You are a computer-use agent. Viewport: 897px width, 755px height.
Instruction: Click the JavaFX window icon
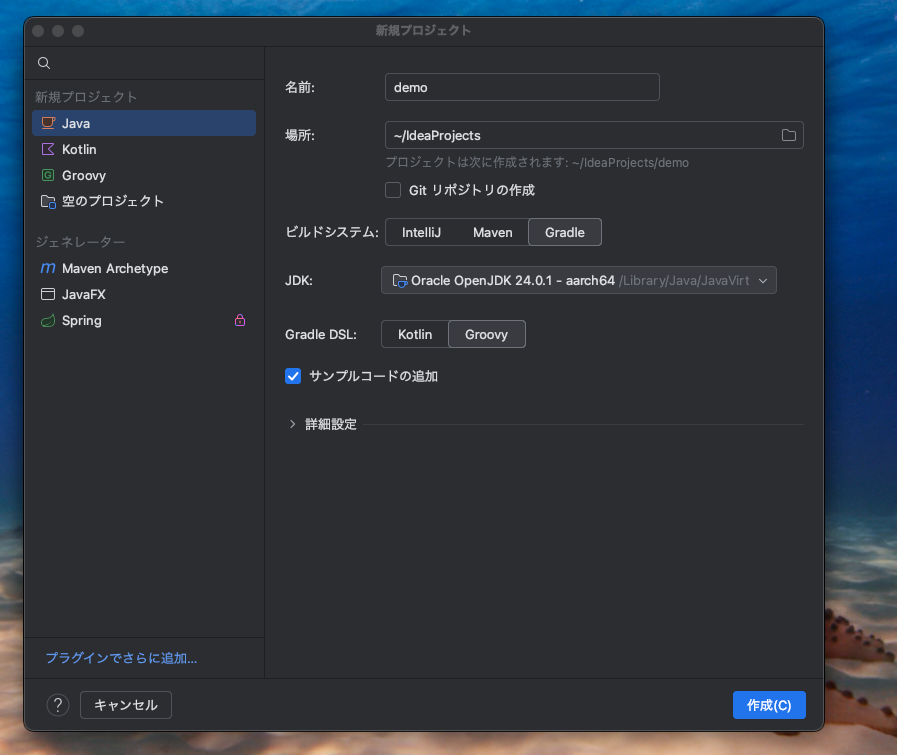click(48, 294)
